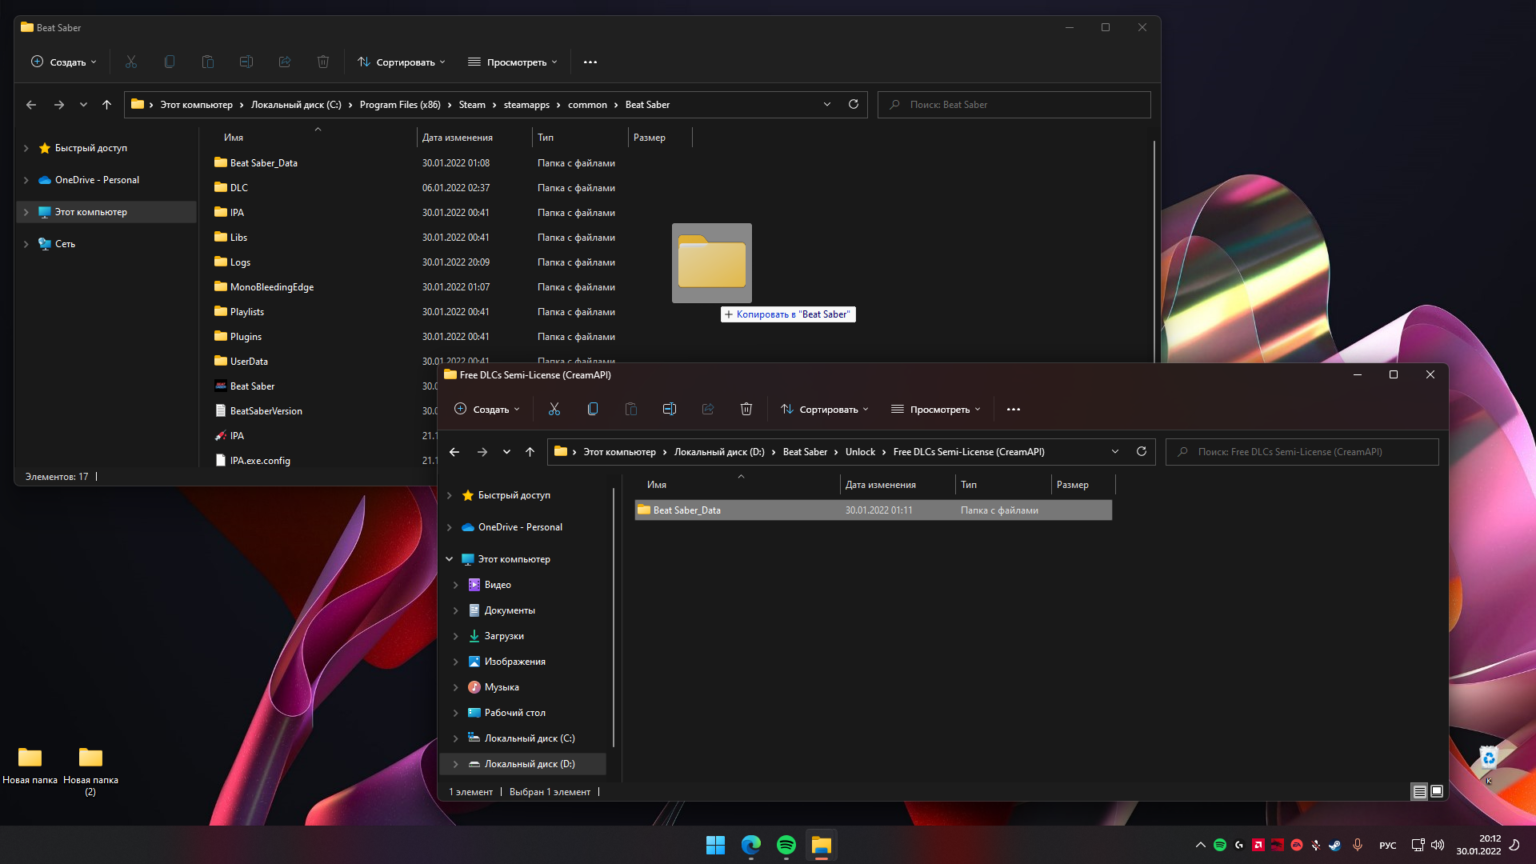Refresh the Free DLCs folder view
1536x864 pixels.
click(1141, 452)
